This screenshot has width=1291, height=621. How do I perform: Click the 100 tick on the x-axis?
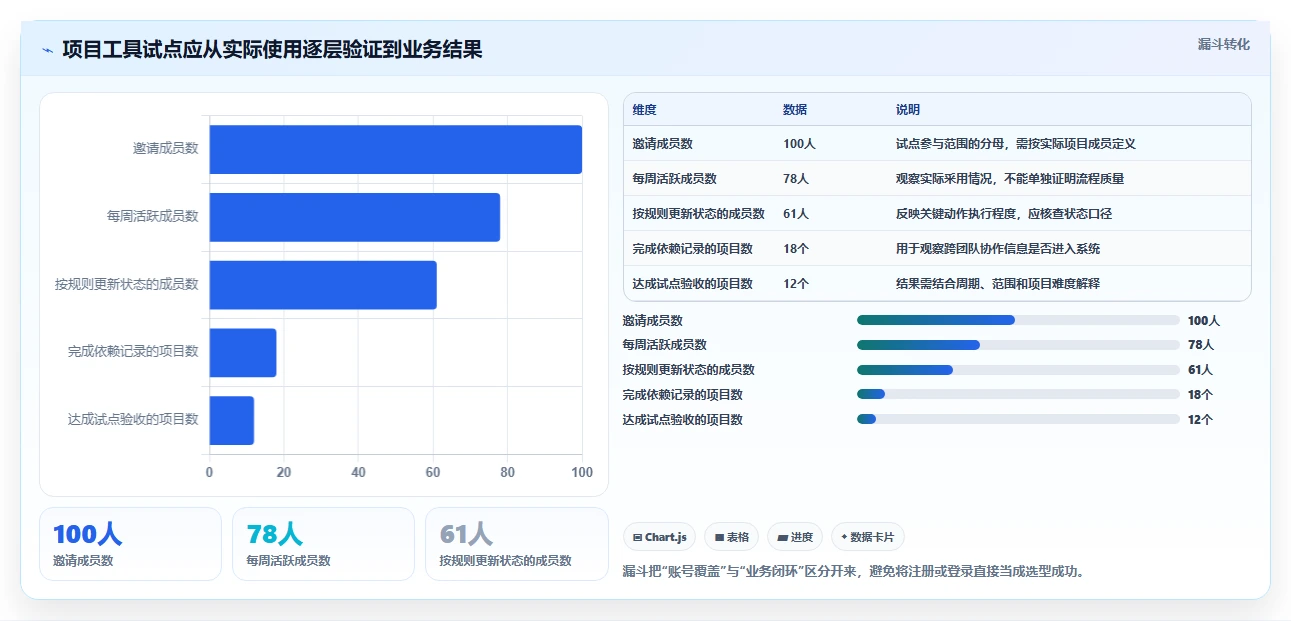[582, 472]
